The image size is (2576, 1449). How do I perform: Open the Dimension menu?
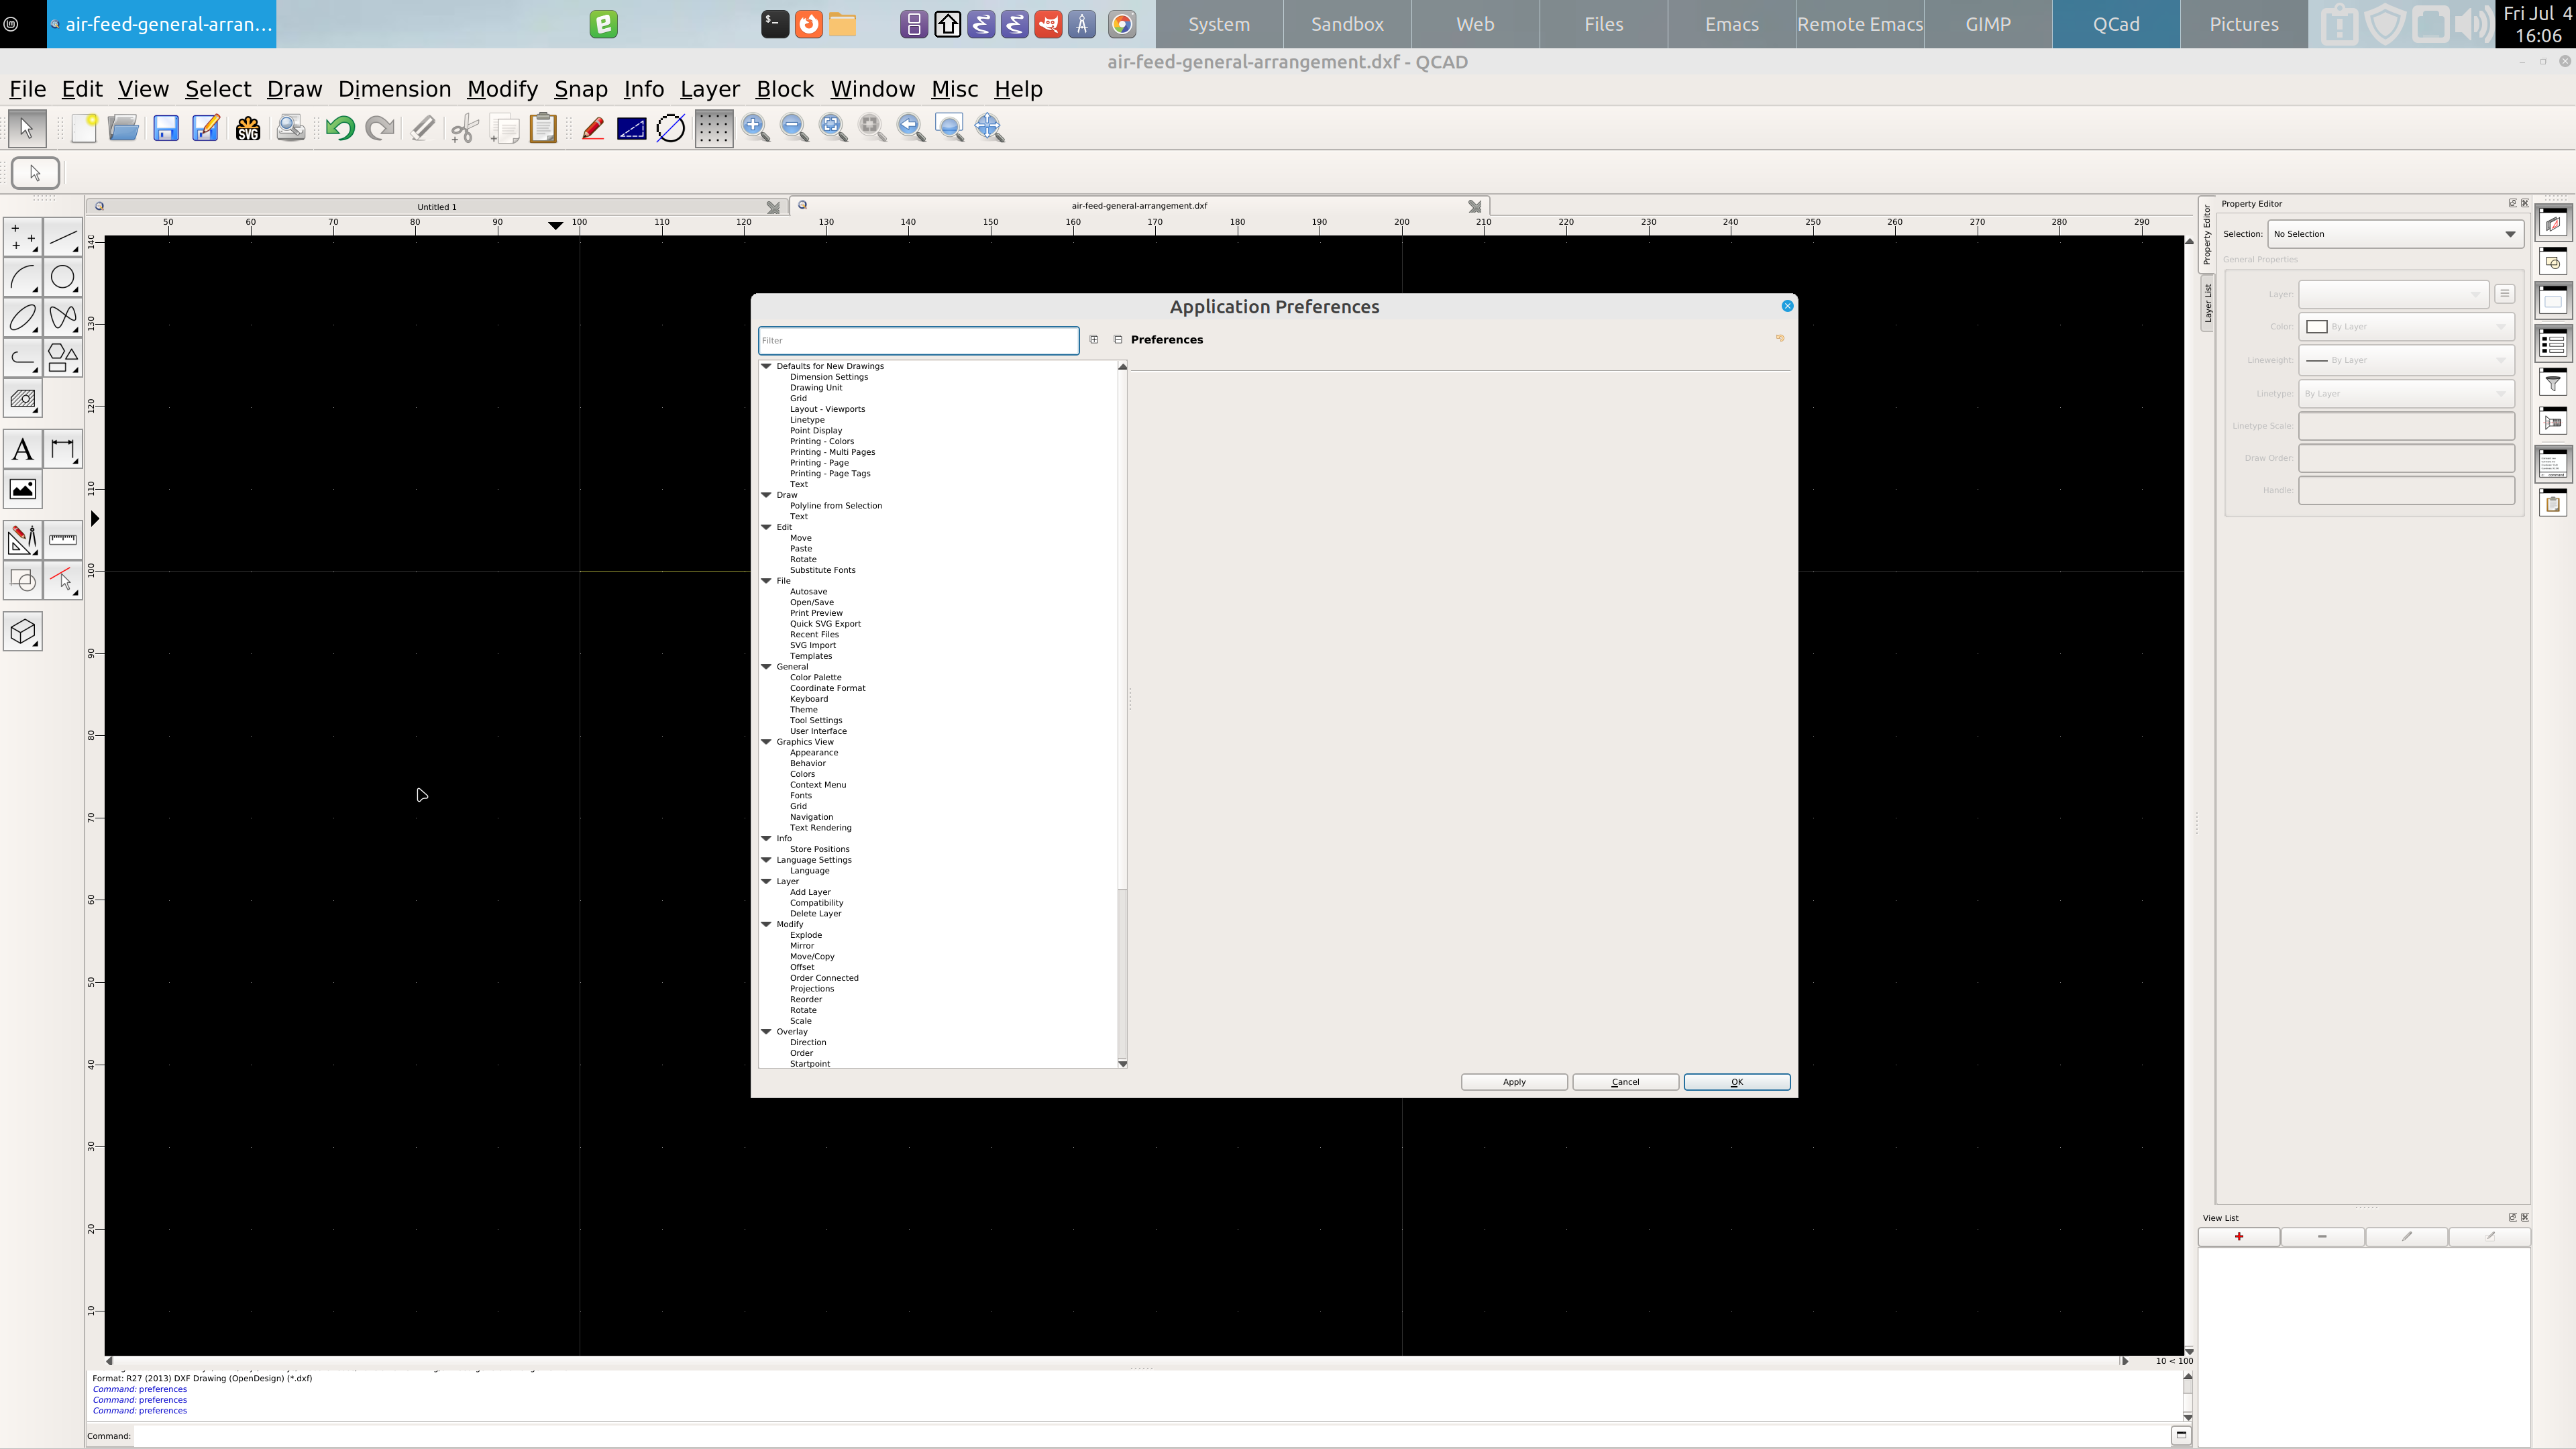pyautogui.click(x=394, y=89)
